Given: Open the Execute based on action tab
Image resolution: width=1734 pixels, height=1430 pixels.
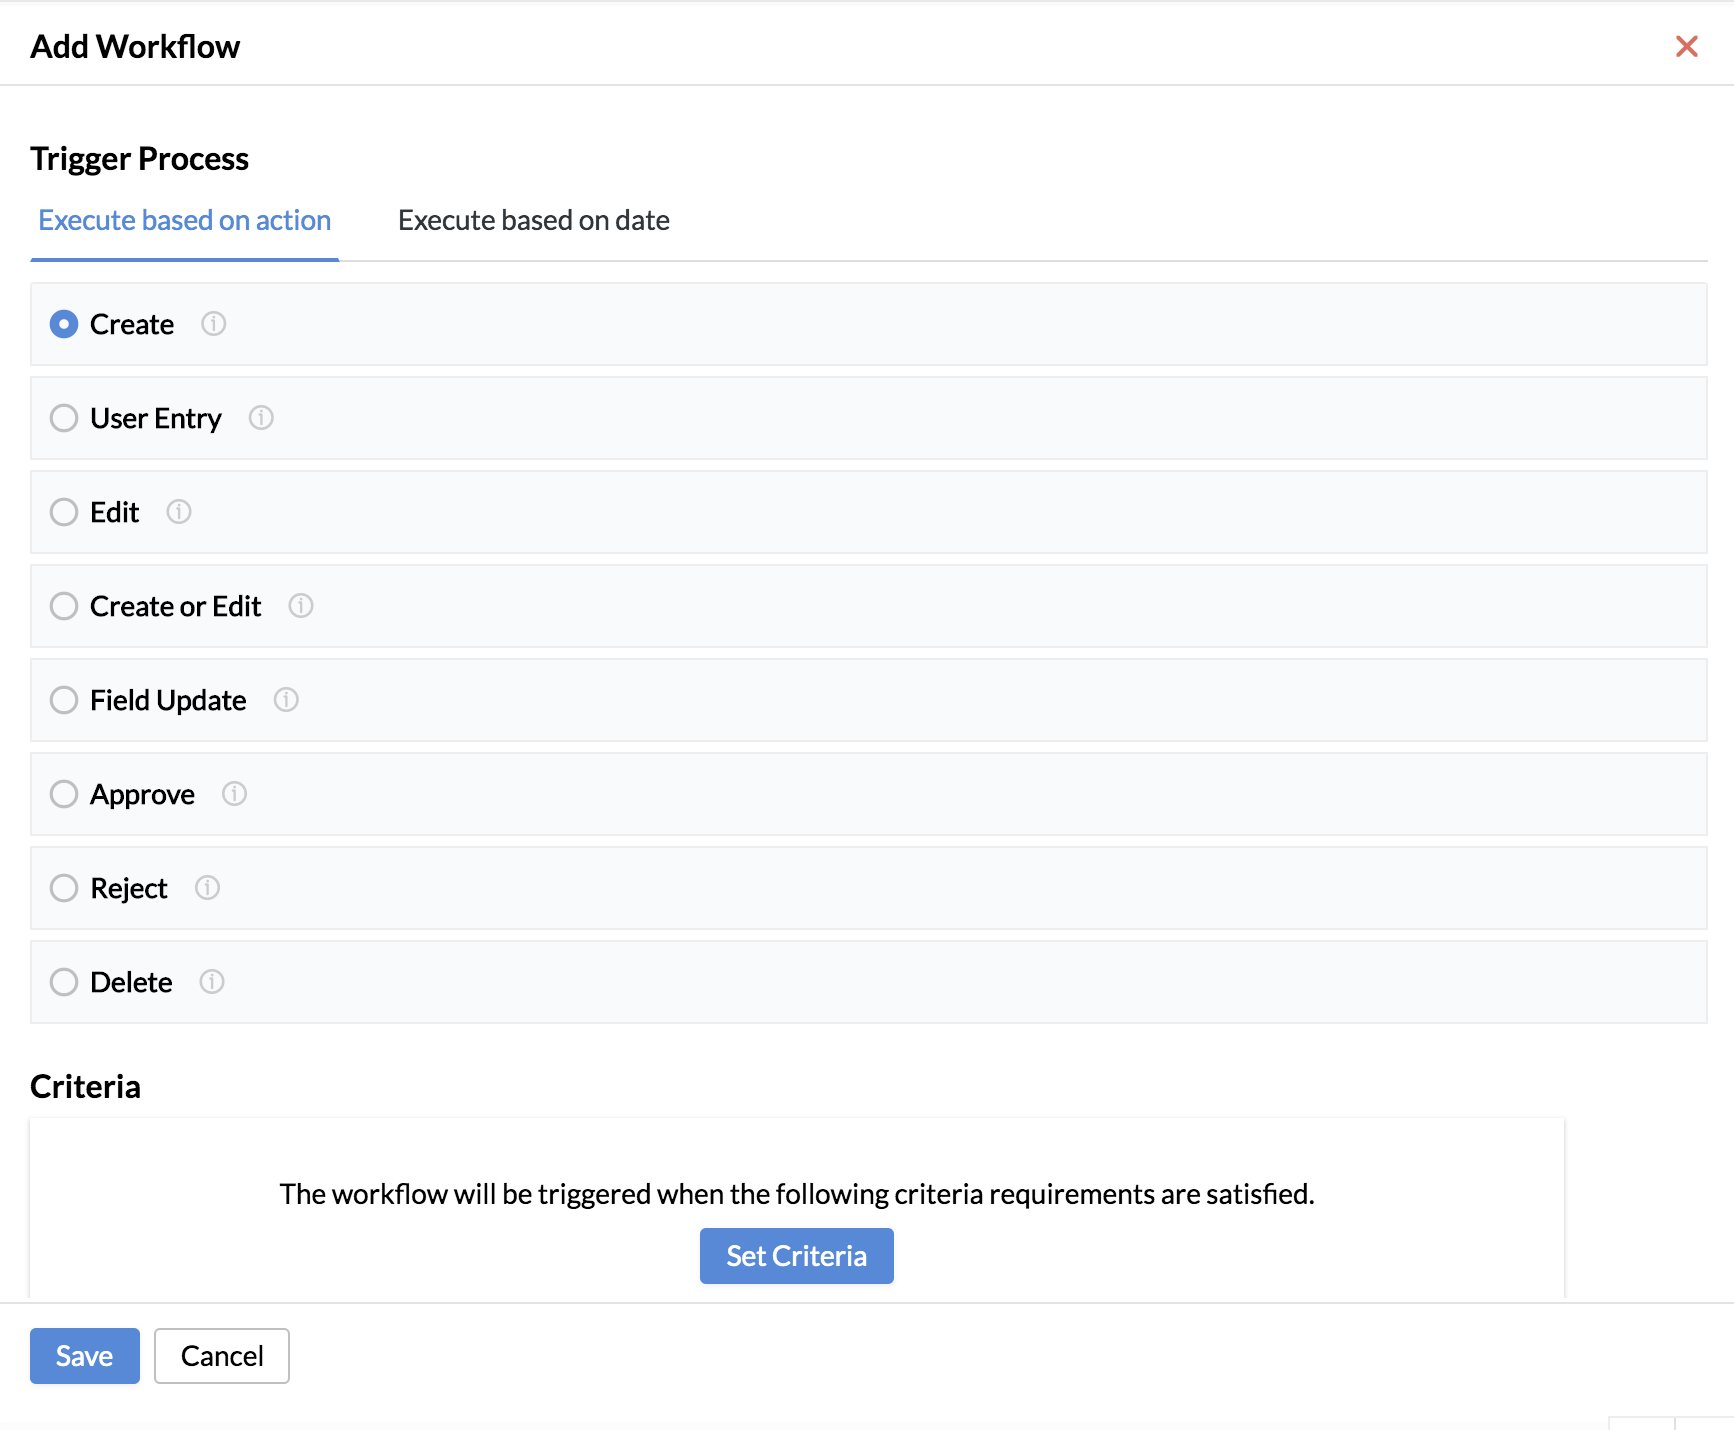Looking at the screenshot, I should [185, 221].
